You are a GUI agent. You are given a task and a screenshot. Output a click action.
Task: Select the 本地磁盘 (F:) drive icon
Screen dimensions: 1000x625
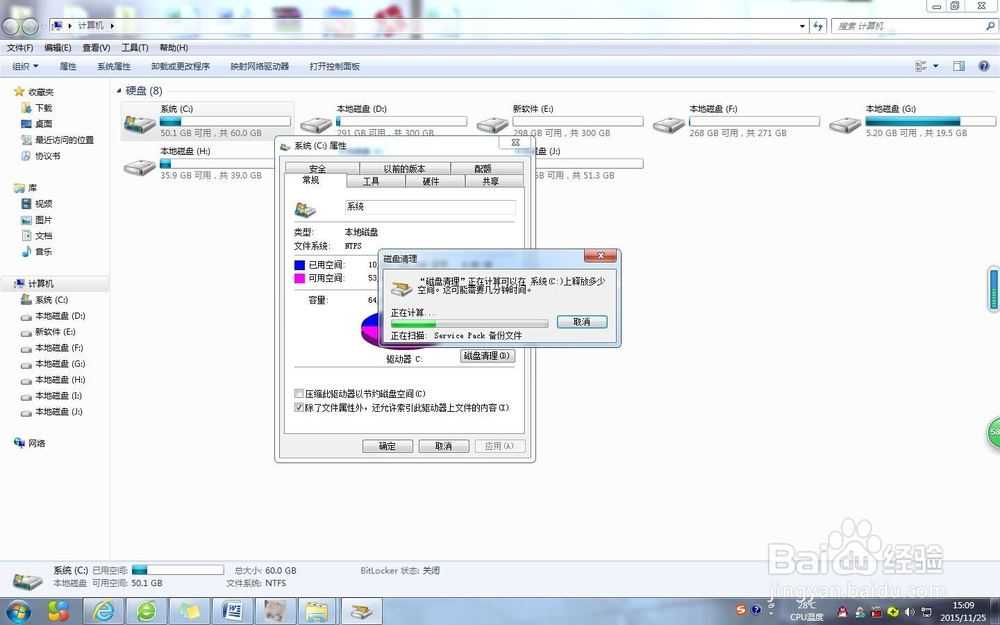point(669,124)
